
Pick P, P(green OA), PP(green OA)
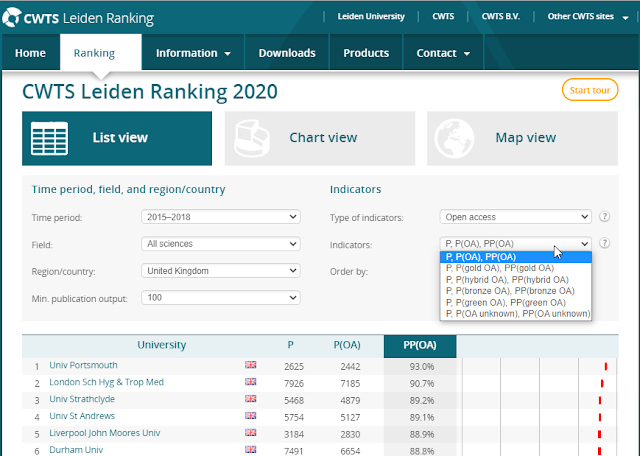(516, 303)
